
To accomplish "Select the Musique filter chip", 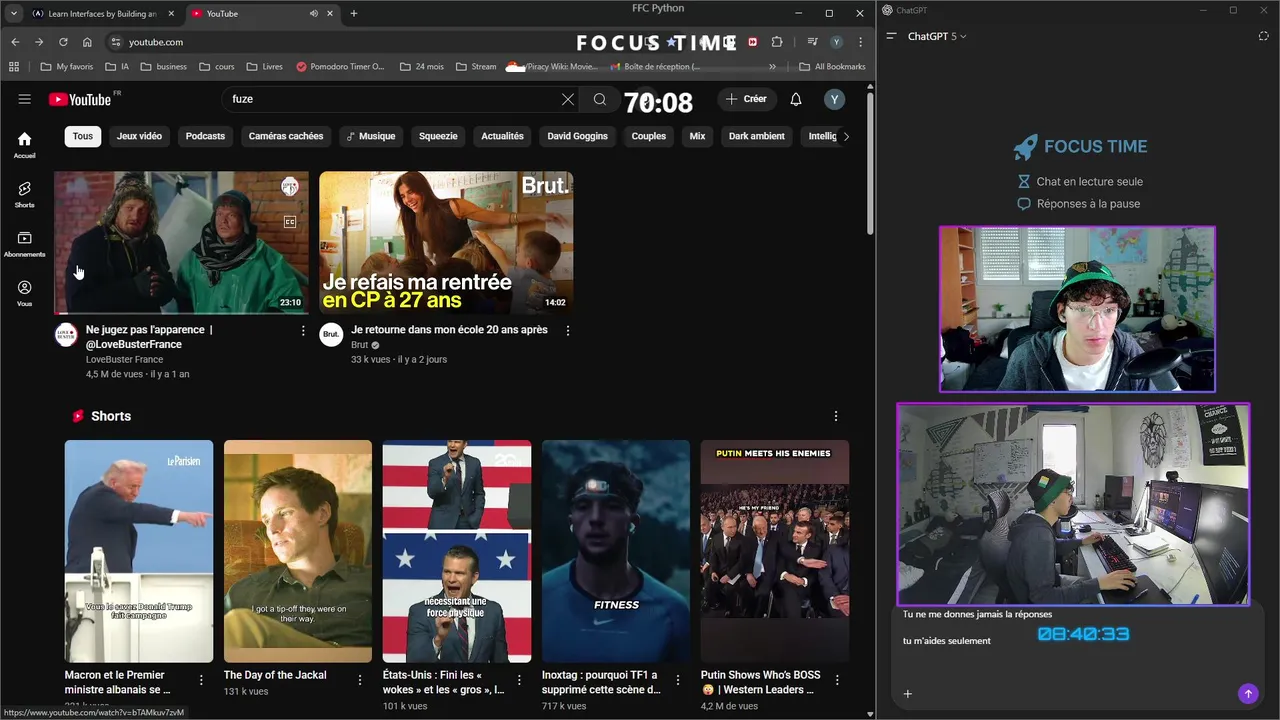I will click(x=371, y=136).
